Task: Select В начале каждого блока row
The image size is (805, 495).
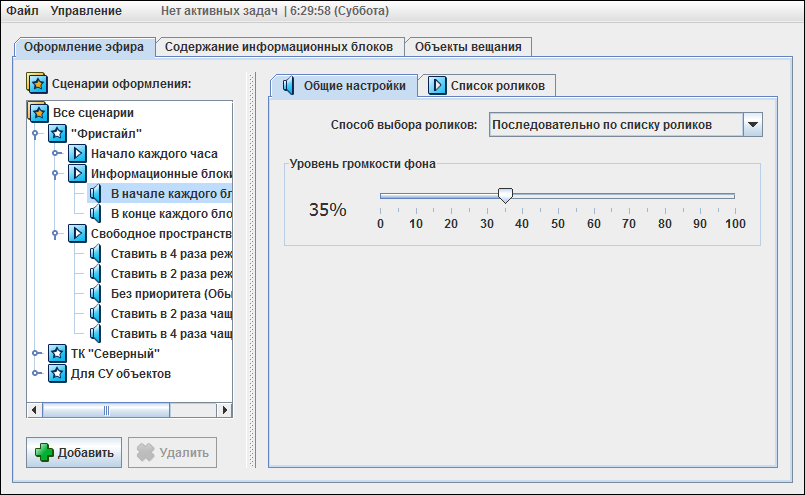Action: click(x=160, y=194)
